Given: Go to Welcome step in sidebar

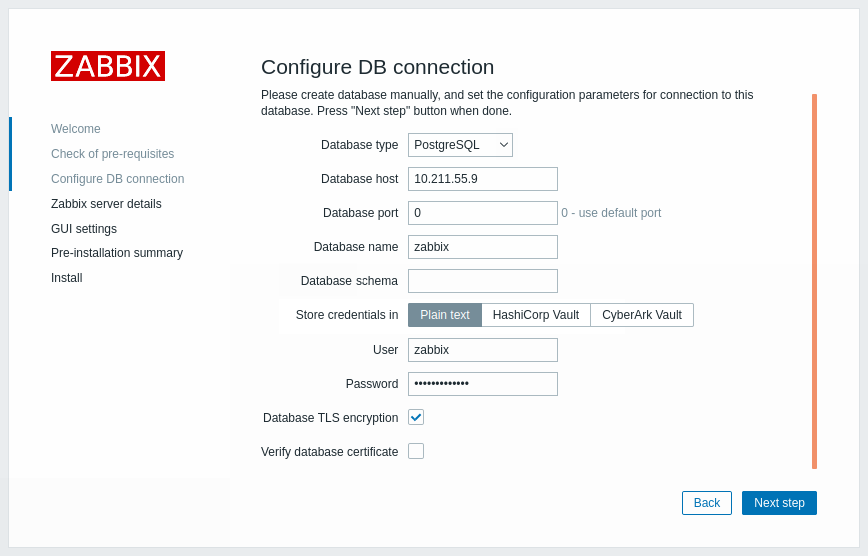Looking at the screenshot, I should (x=76, y=128).
